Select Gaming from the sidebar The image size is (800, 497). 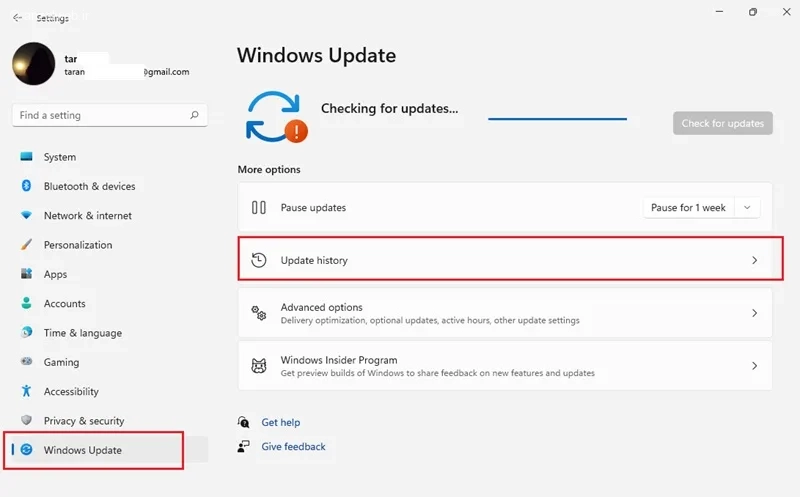[110, 362]
